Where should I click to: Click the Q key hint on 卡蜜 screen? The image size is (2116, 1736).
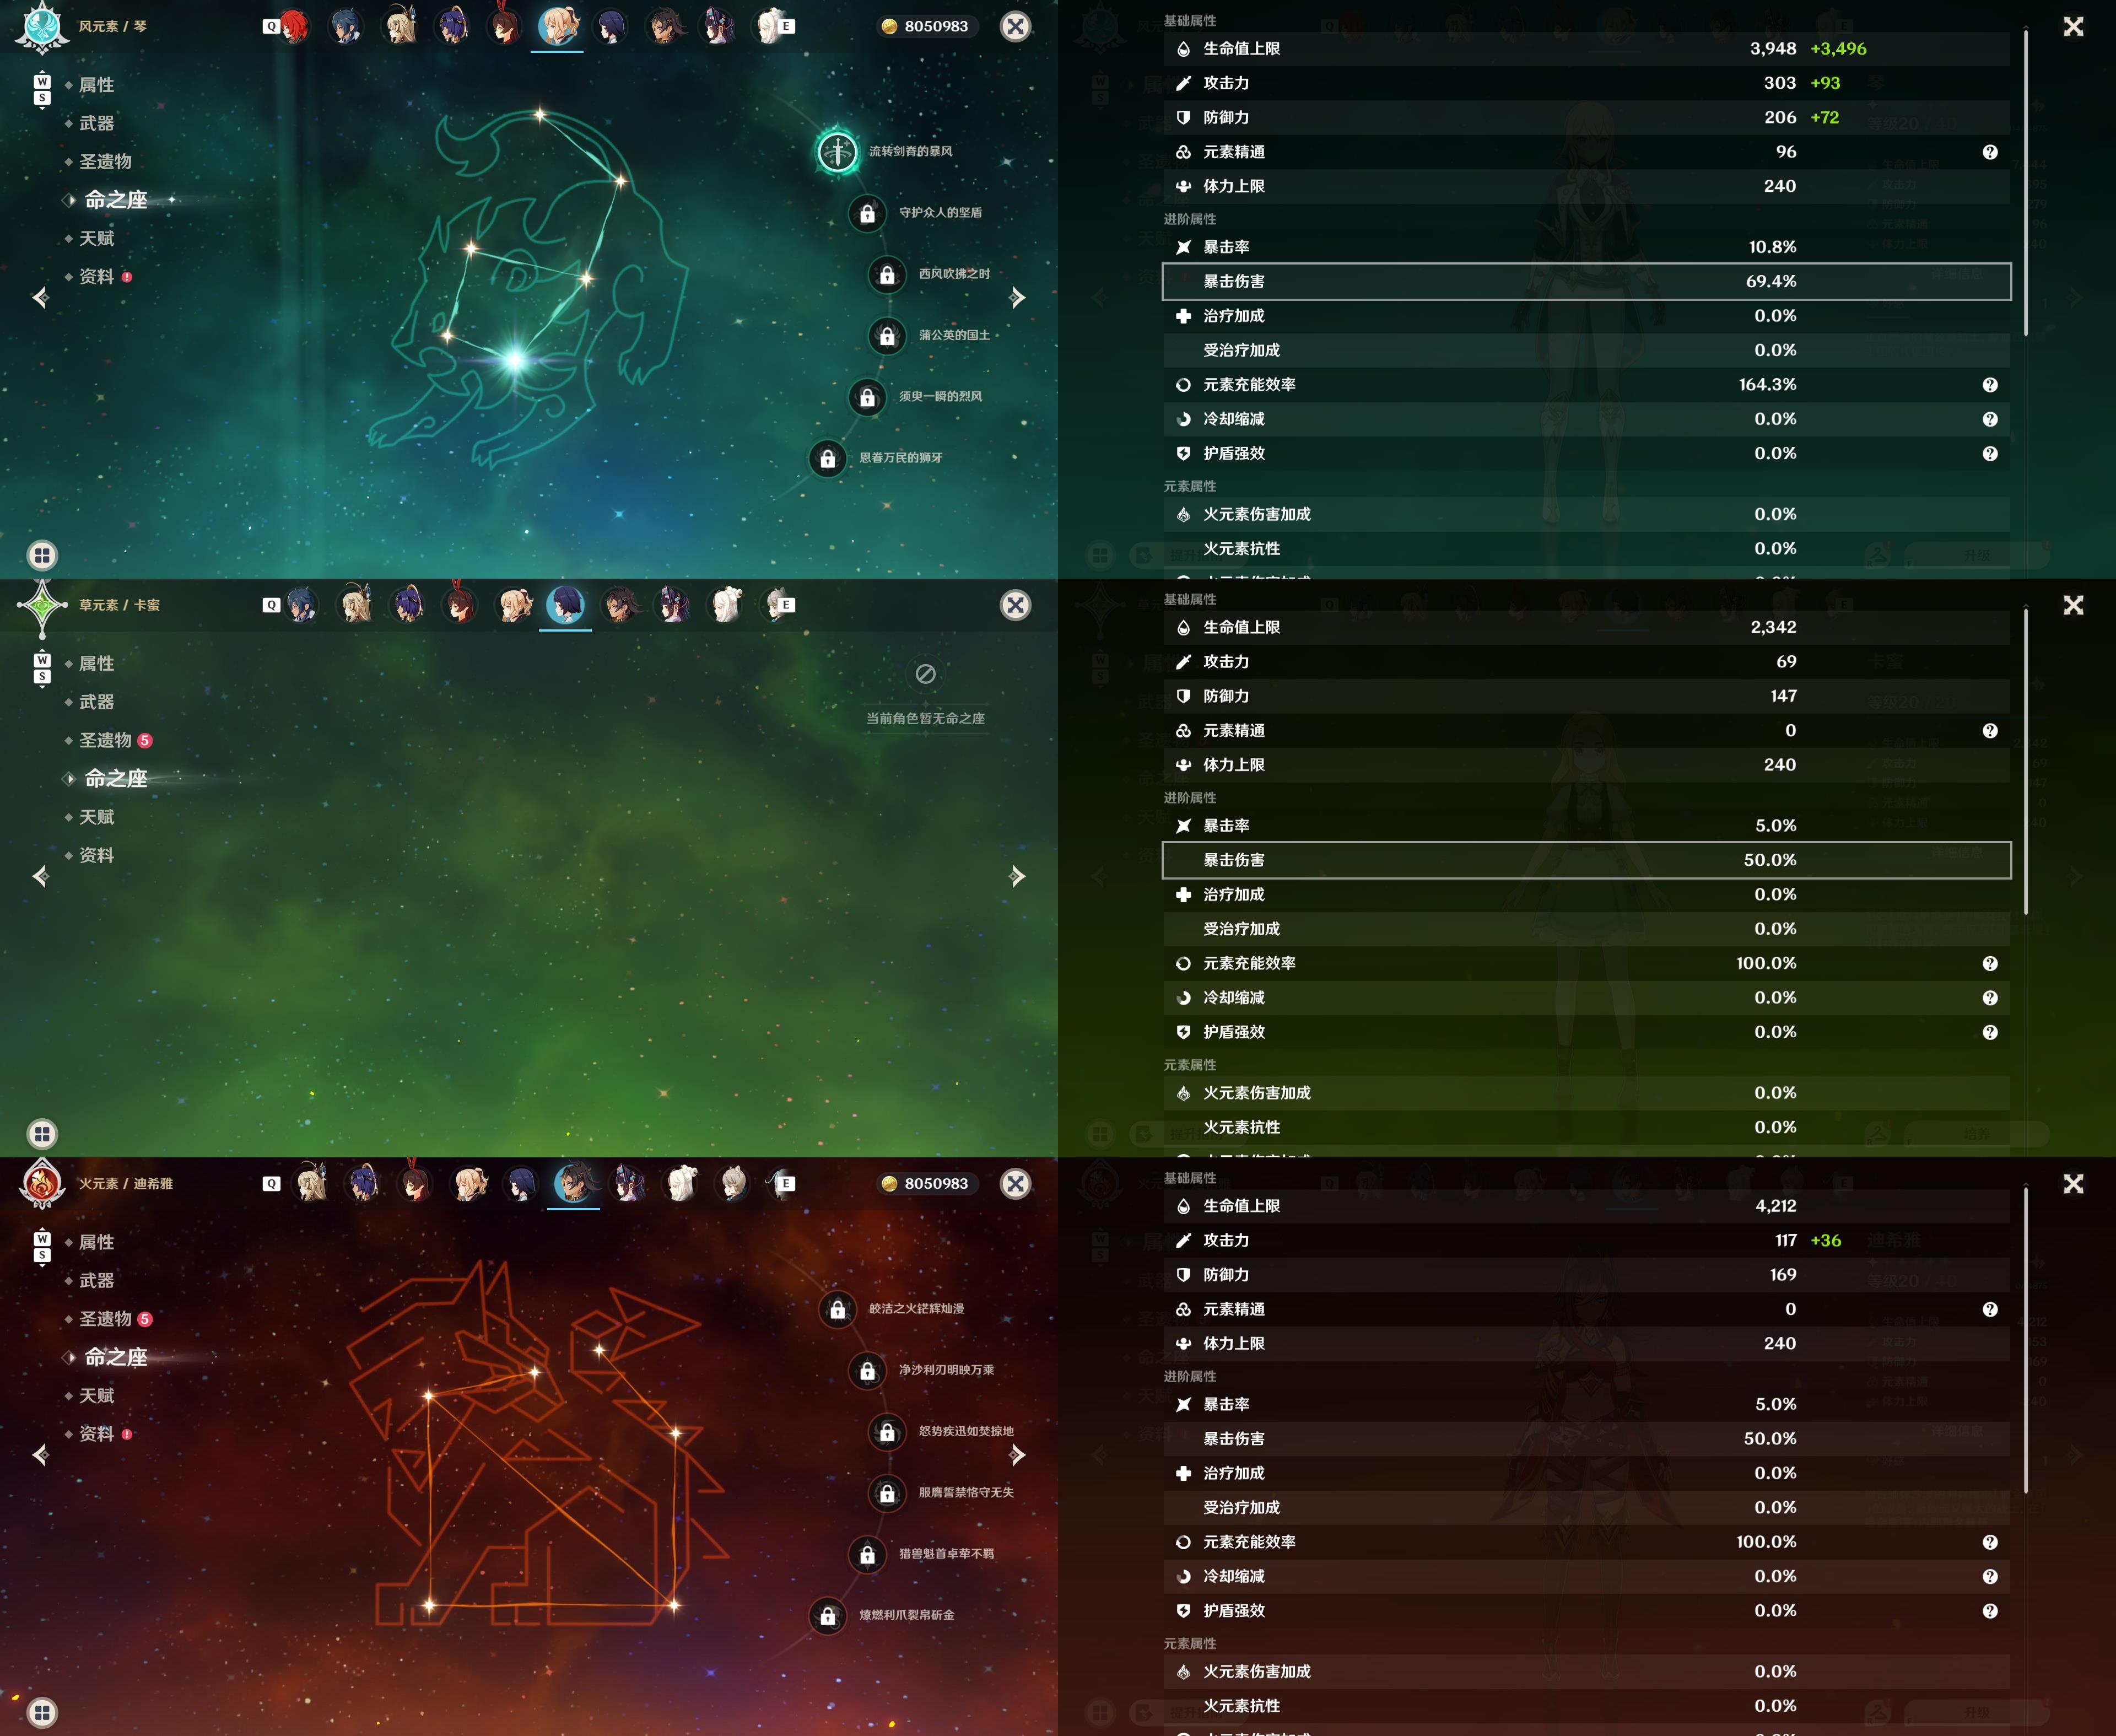(271, 605)
